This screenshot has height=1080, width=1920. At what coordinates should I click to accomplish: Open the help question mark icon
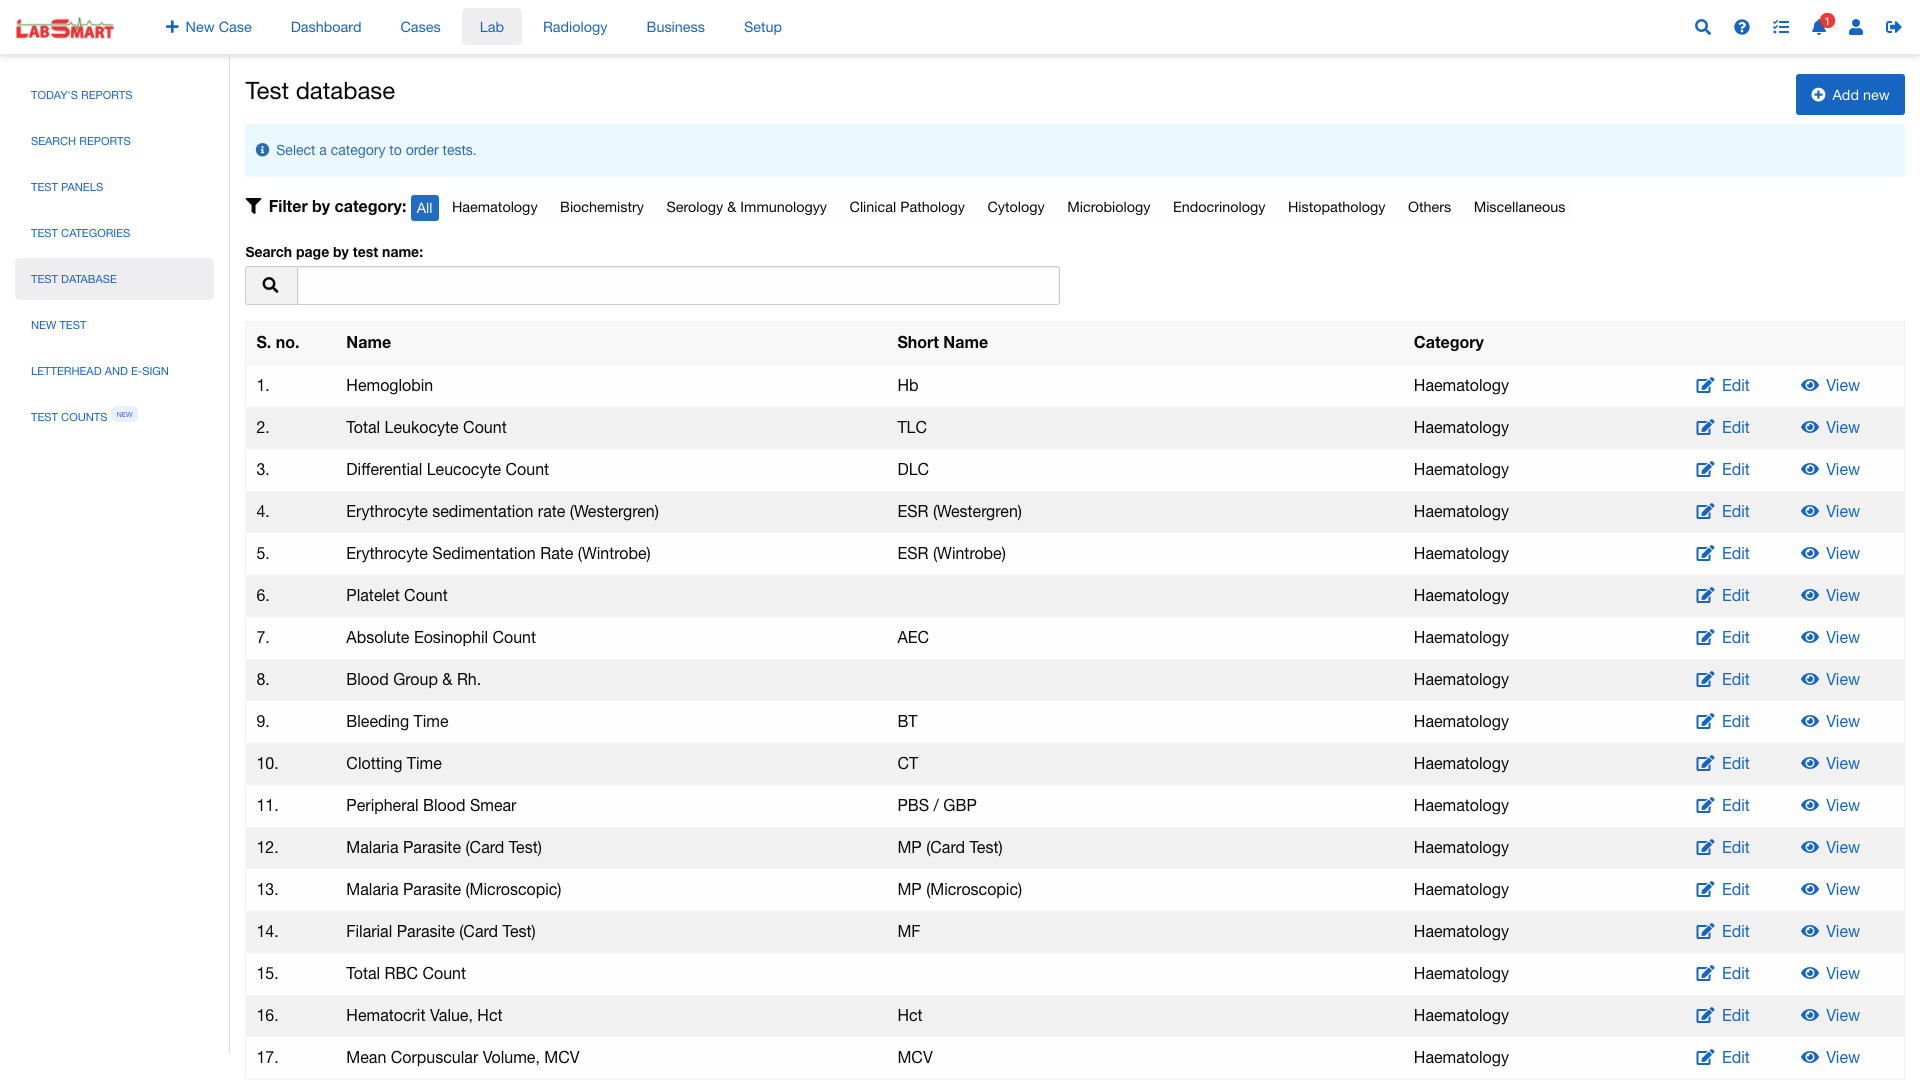pos(1741,27)
